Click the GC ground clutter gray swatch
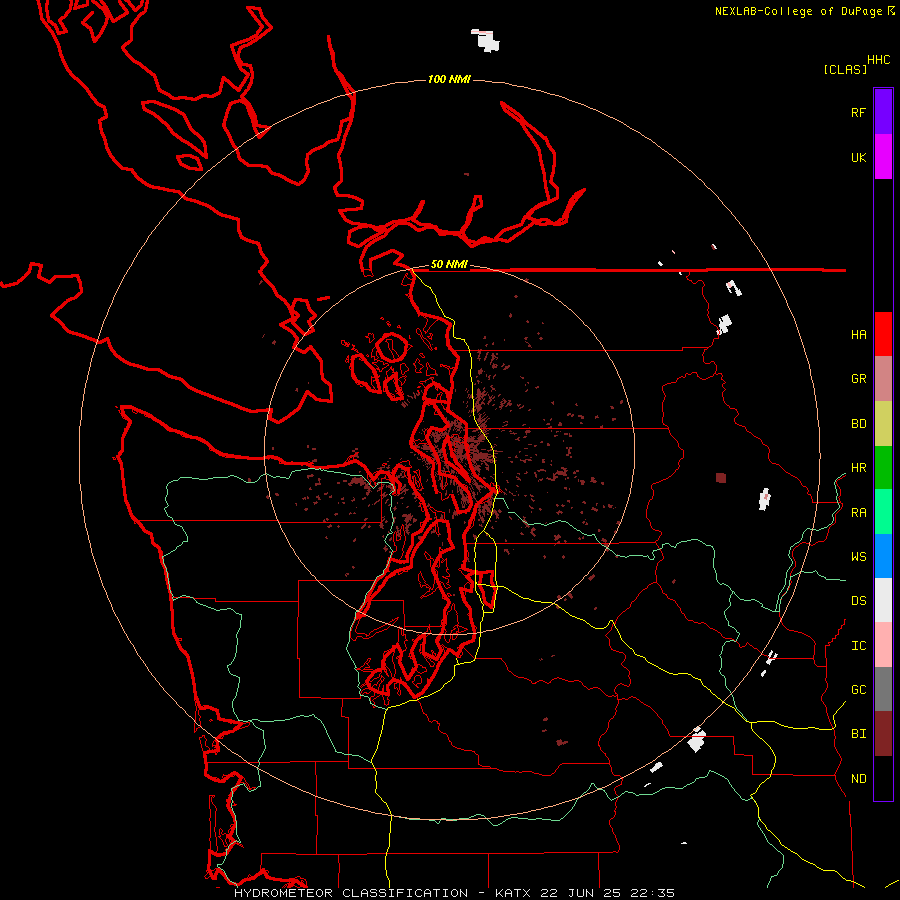Image resolution: width=900 pixels, height=900 pixels. click(883, 689)
